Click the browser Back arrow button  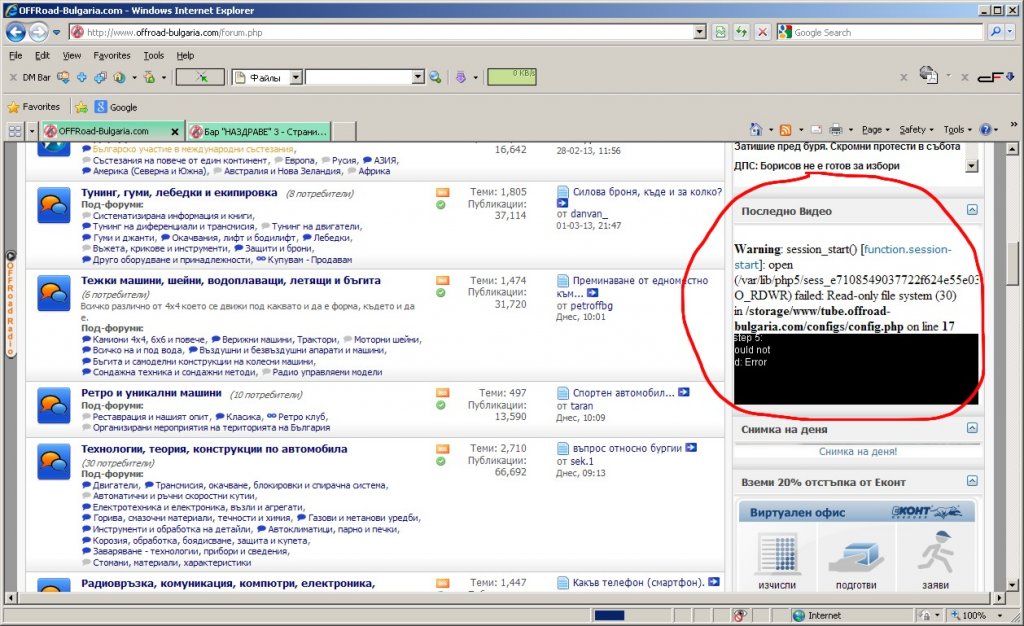(x=16, y=32)
